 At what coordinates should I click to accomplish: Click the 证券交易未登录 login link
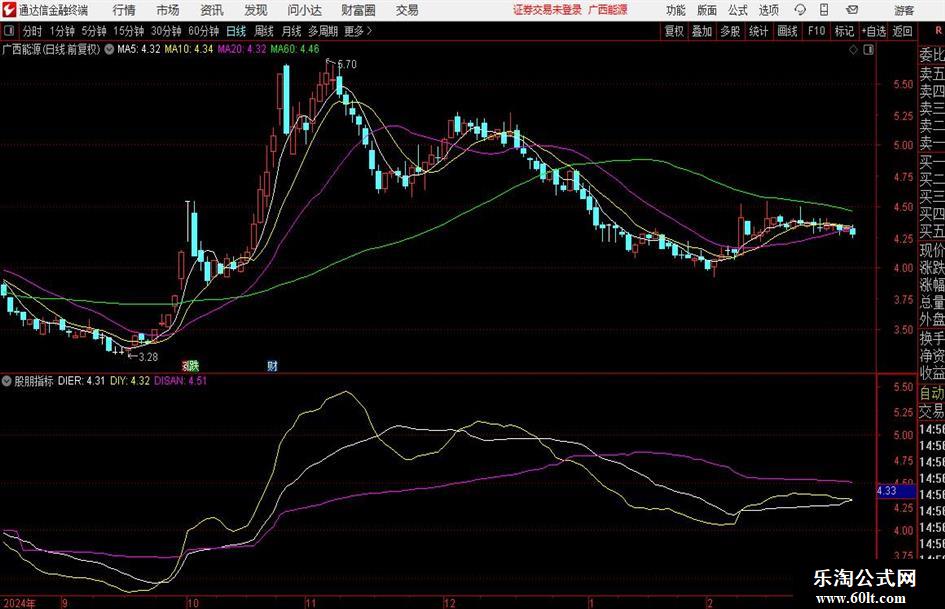tap(547, 10)
